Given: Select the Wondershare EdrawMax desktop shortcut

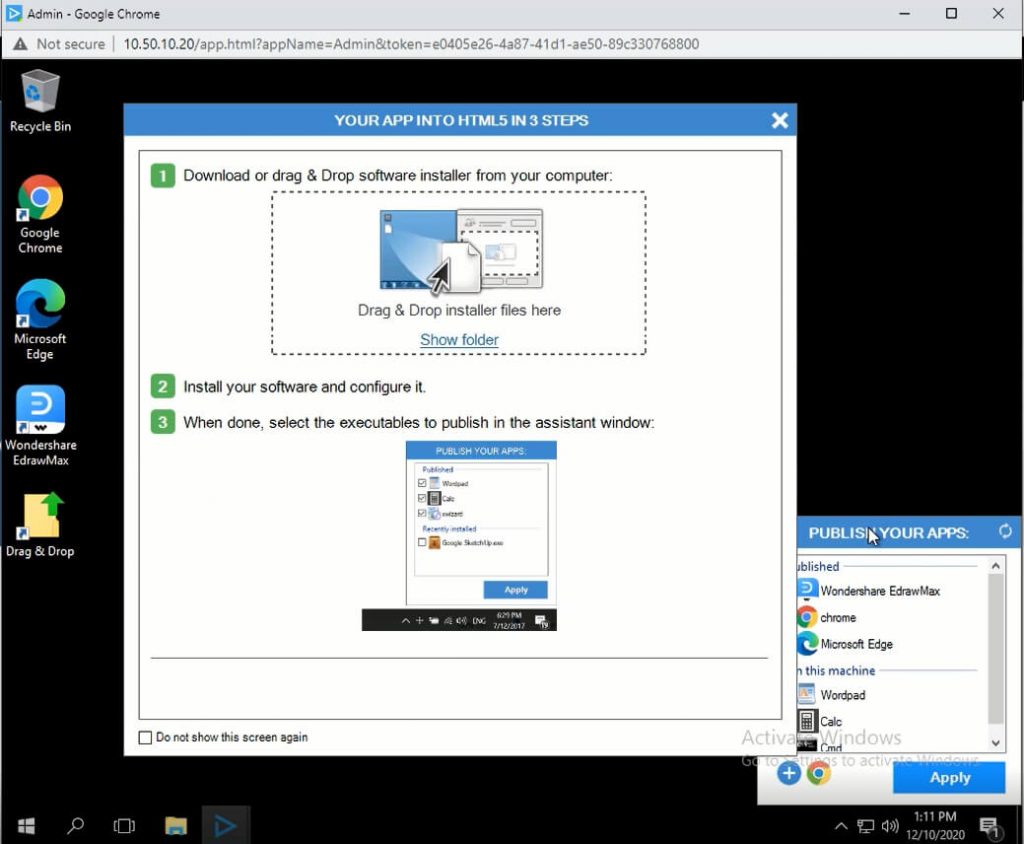Looking at the screenshot, I should 40,426.
